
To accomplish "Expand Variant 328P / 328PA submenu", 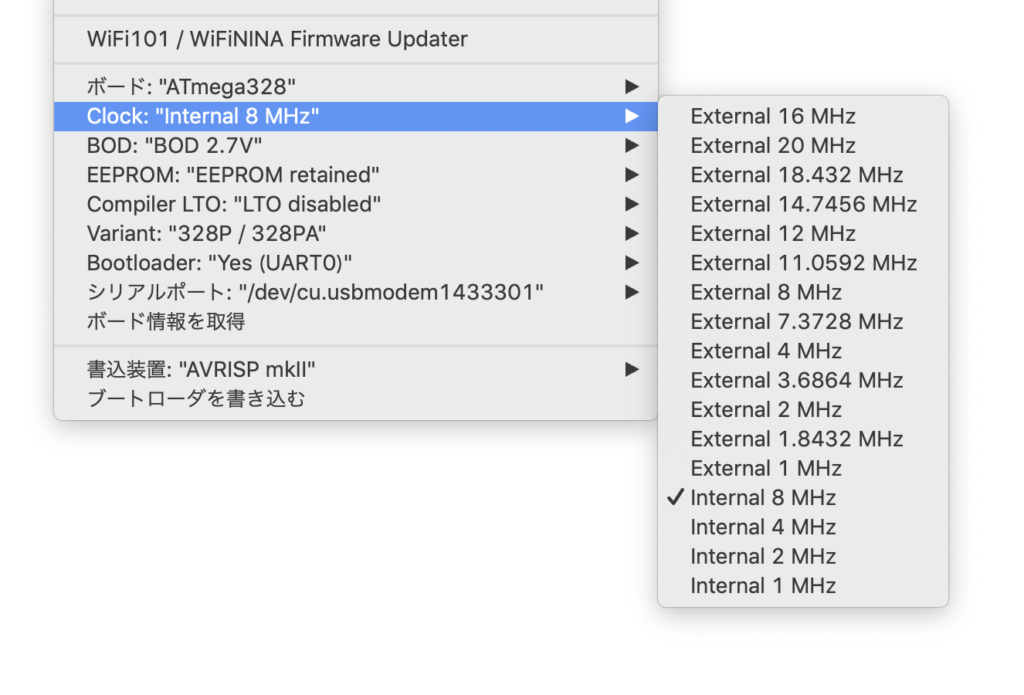I will click(x=207, y=233).
